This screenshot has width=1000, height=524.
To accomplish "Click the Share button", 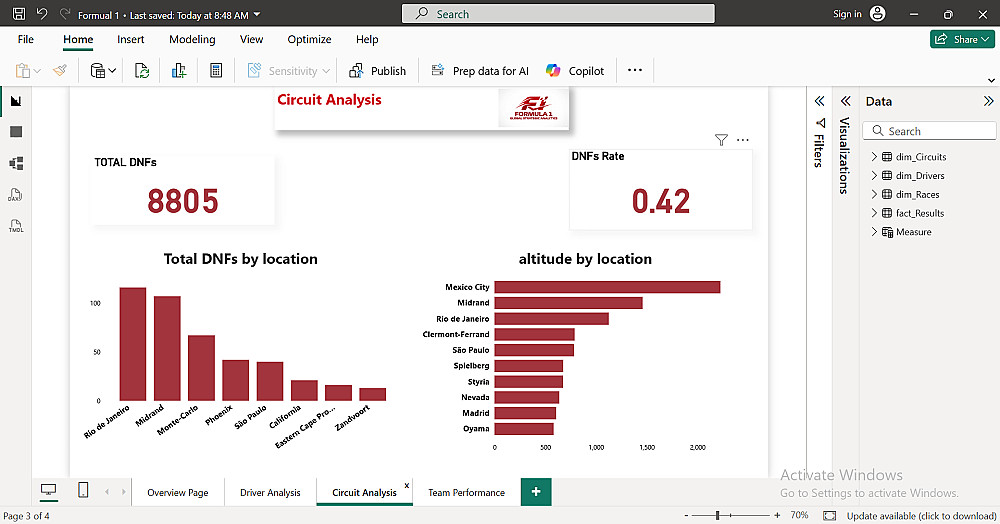I will click(962, 40).
